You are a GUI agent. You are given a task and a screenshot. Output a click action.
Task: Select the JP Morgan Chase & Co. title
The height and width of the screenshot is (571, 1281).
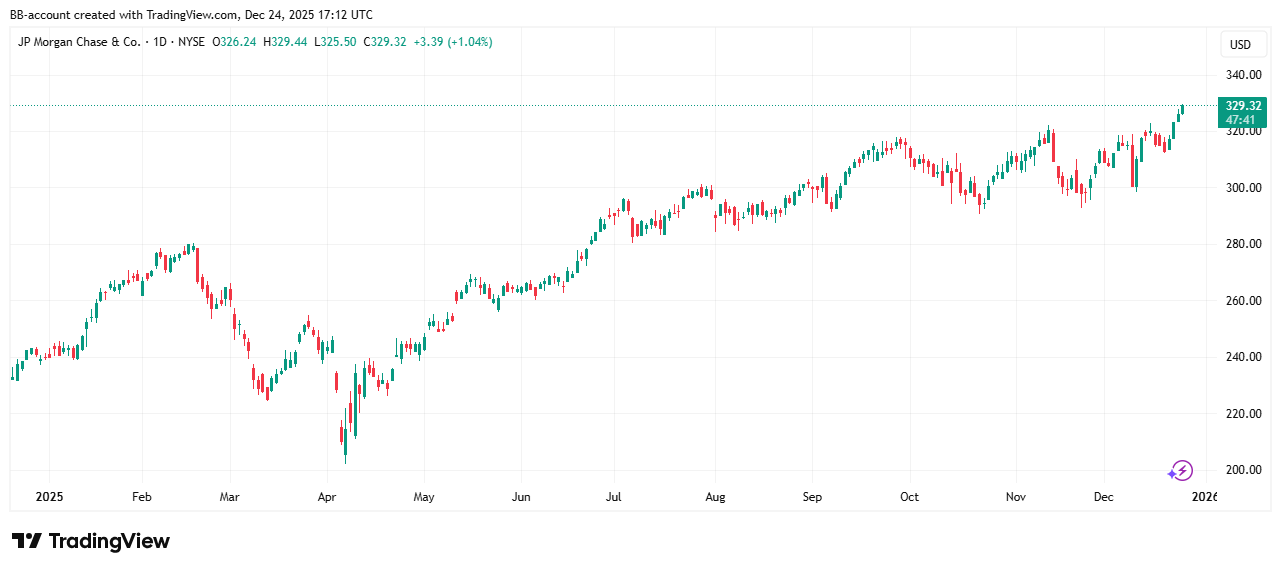coord(80,42)
